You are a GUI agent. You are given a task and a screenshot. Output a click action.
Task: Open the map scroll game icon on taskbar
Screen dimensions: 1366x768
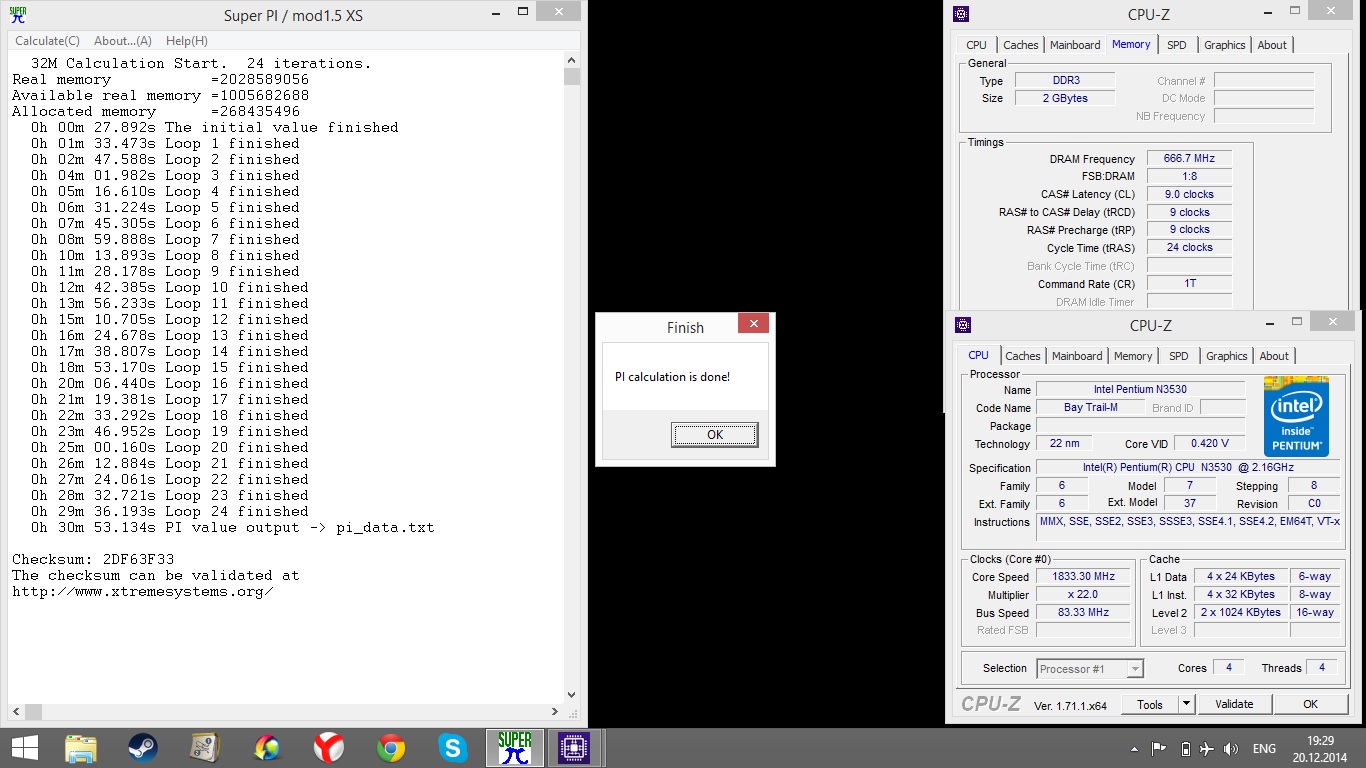click(205, 748)
